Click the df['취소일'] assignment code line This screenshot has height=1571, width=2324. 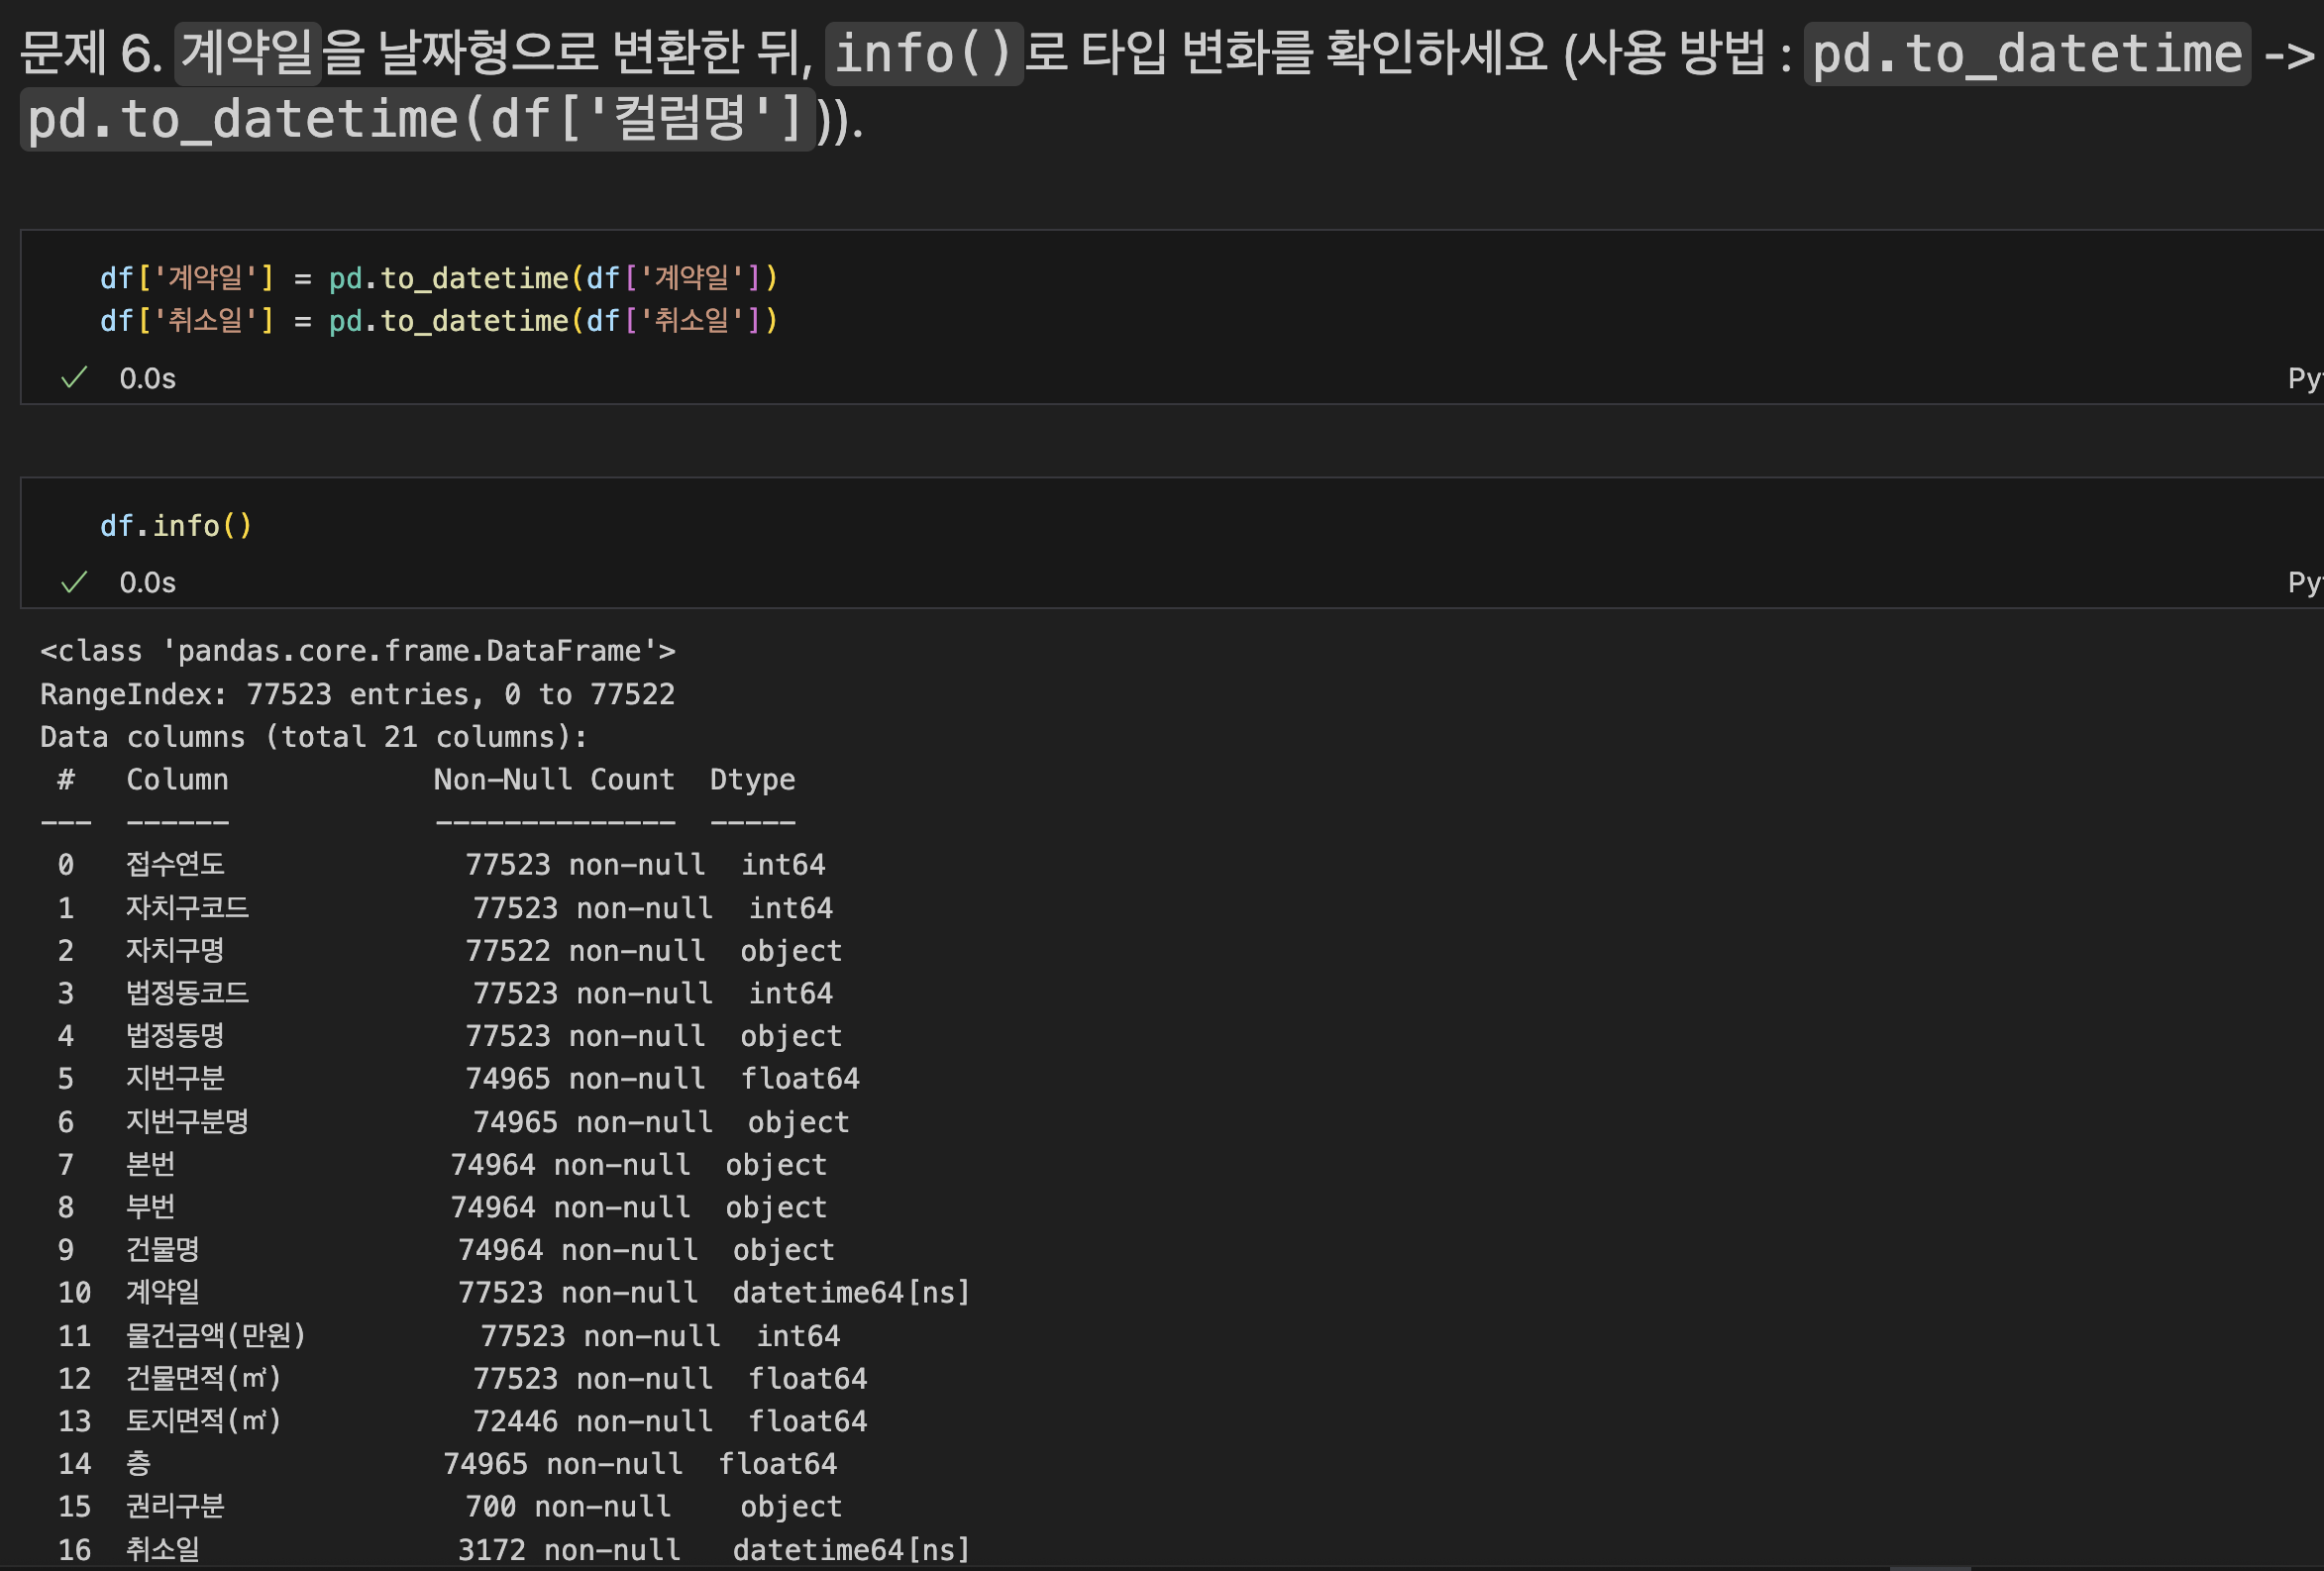tap(438, 321)
